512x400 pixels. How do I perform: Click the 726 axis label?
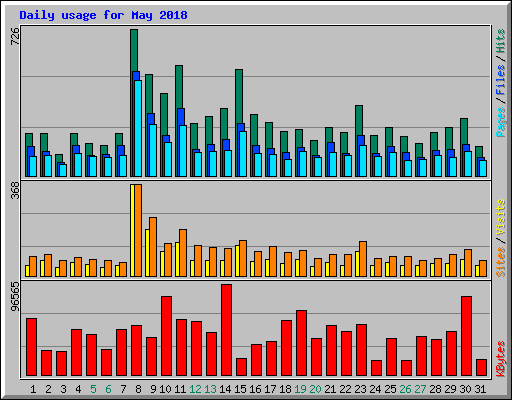tap(15, 37)
